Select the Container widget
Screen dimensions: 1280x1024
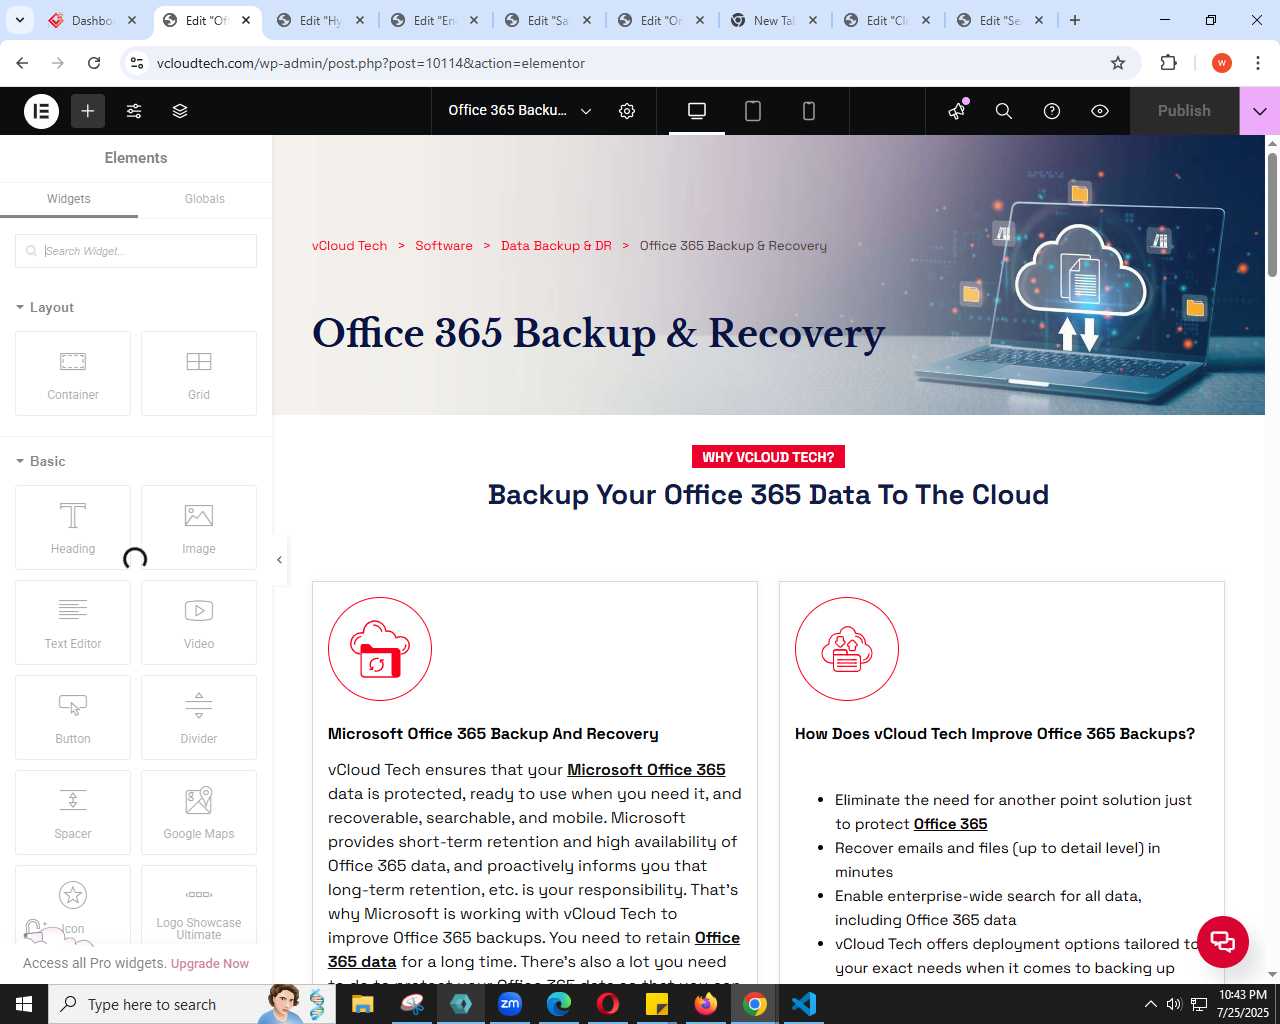(73, 373)
